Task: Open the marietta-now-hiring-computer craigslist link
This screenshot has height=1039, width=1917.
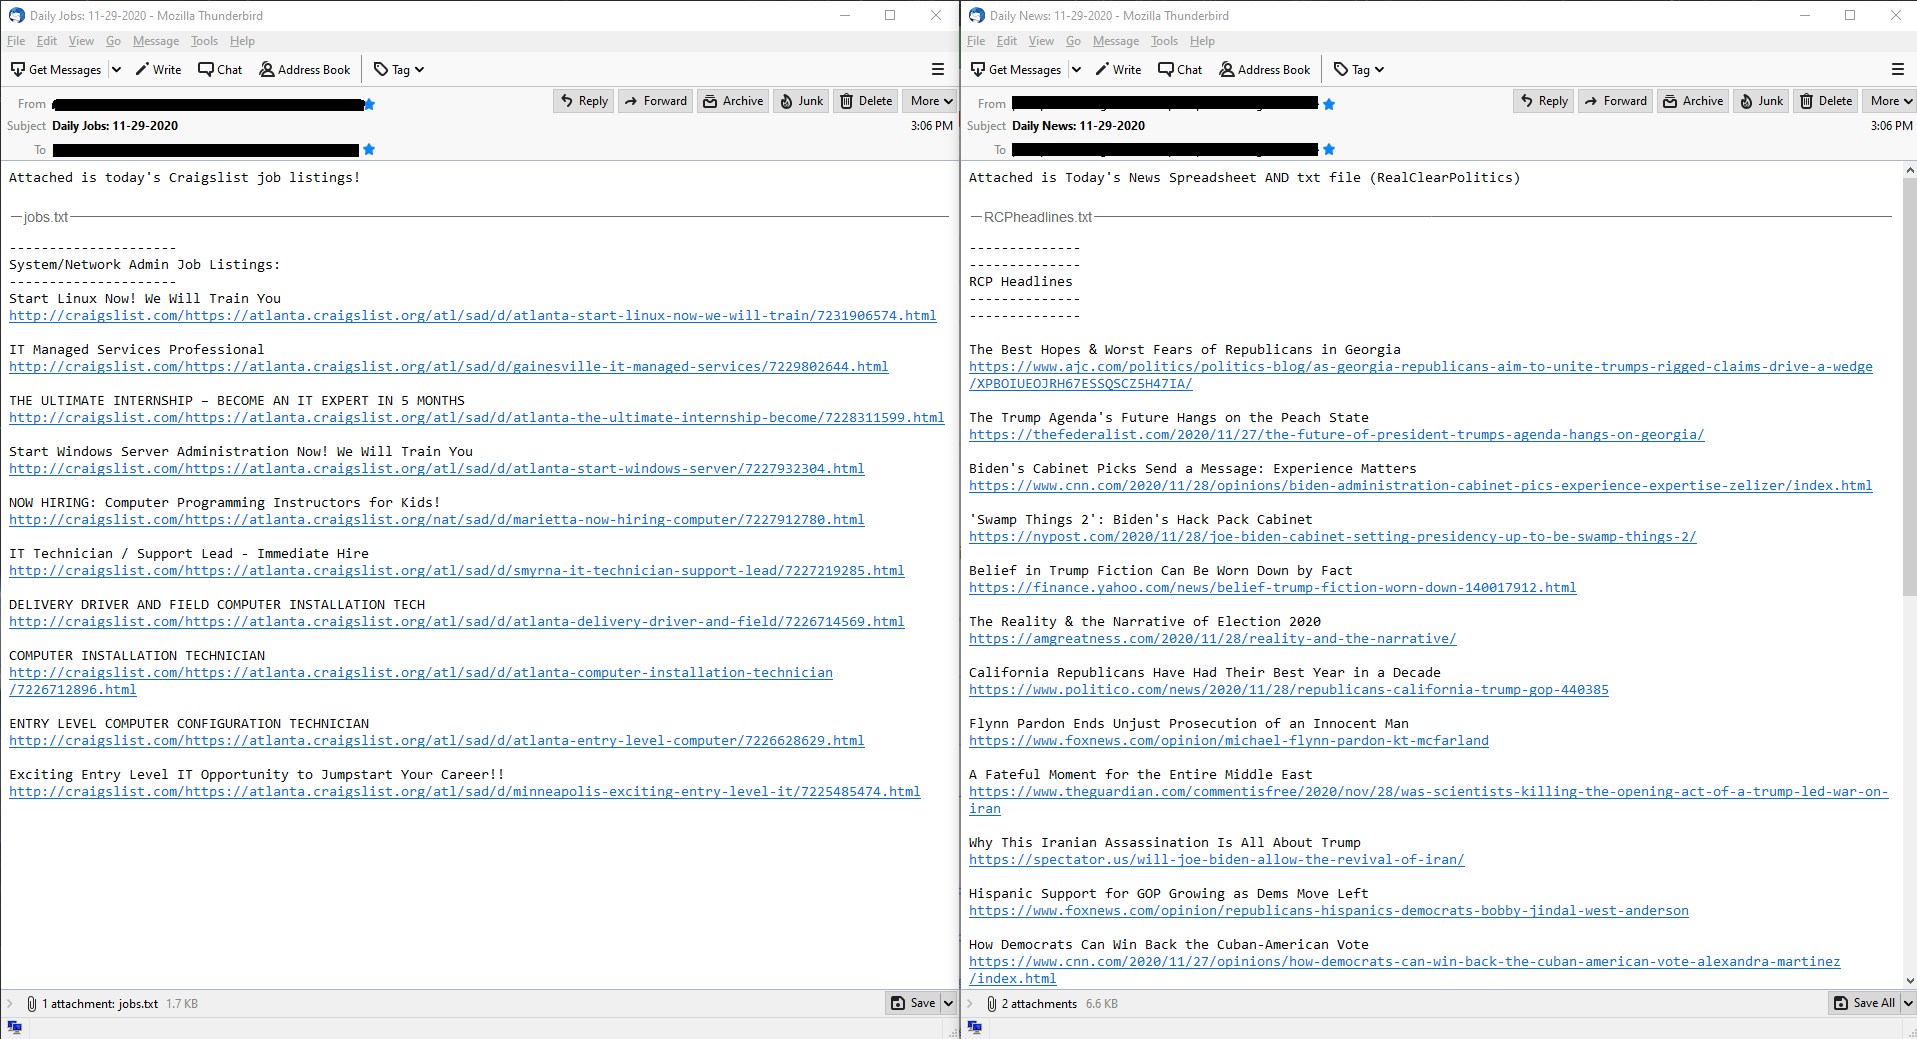Action: tap(437, 520)
